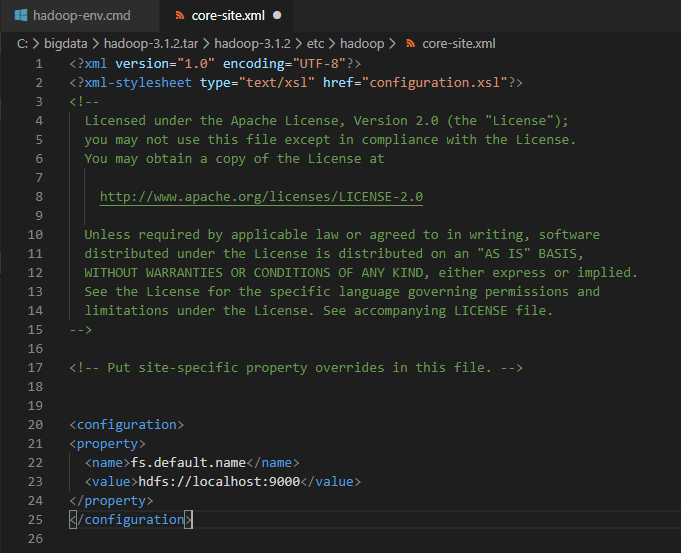The image size is (681, 553).
Task: Click the type="text/xsl" attribute
Action: 257,83
